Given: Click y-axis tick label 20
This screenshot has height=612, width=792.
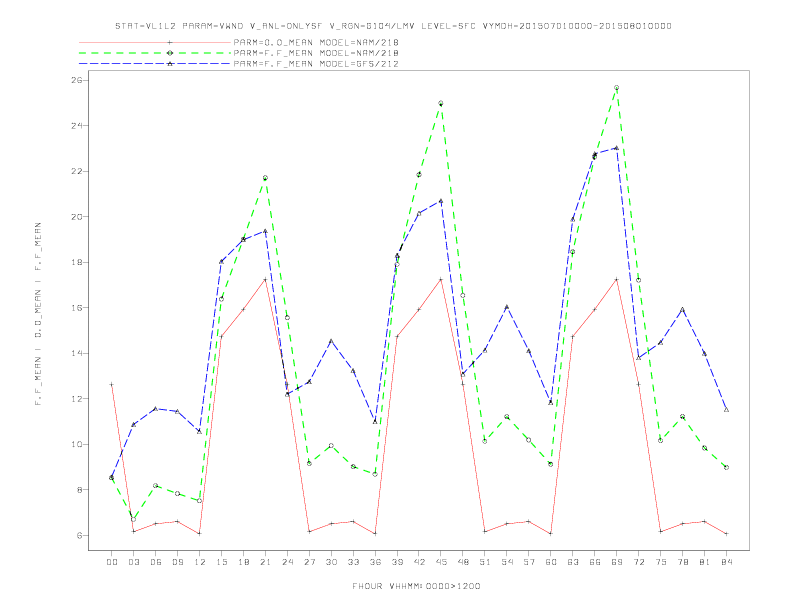Looking at the screenshot, I should coord(77,217).
